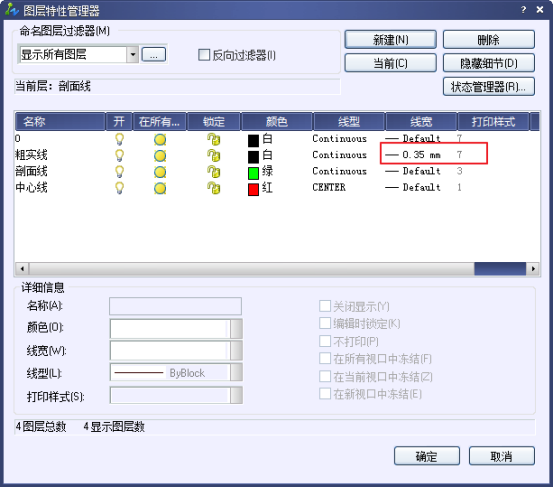This screenshot has height=487, width=554.
Task: Check 在新视口中冻结 checkbox
Action: click(x=325, y=393)
